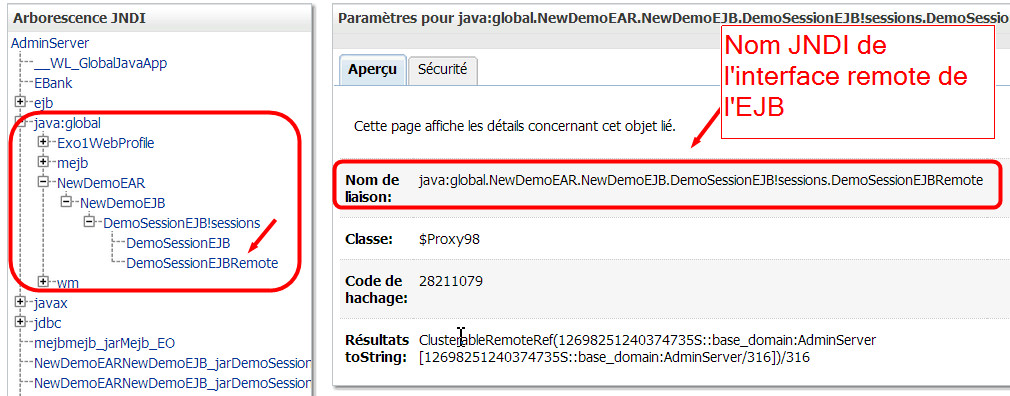
Task: Collapse the DemoSessionEJB!sessions node
Action: click(90, 223)
